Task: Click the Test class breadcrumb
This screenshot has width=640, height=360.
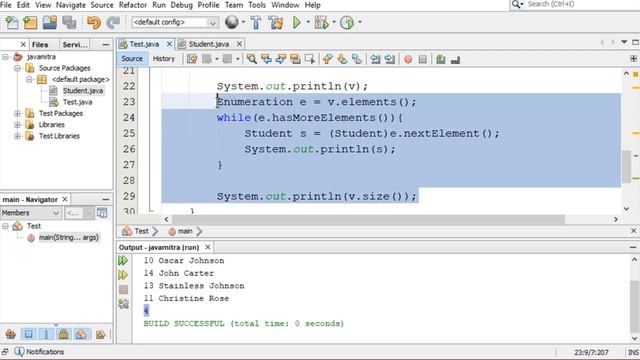Action: [x=142, y=231]
